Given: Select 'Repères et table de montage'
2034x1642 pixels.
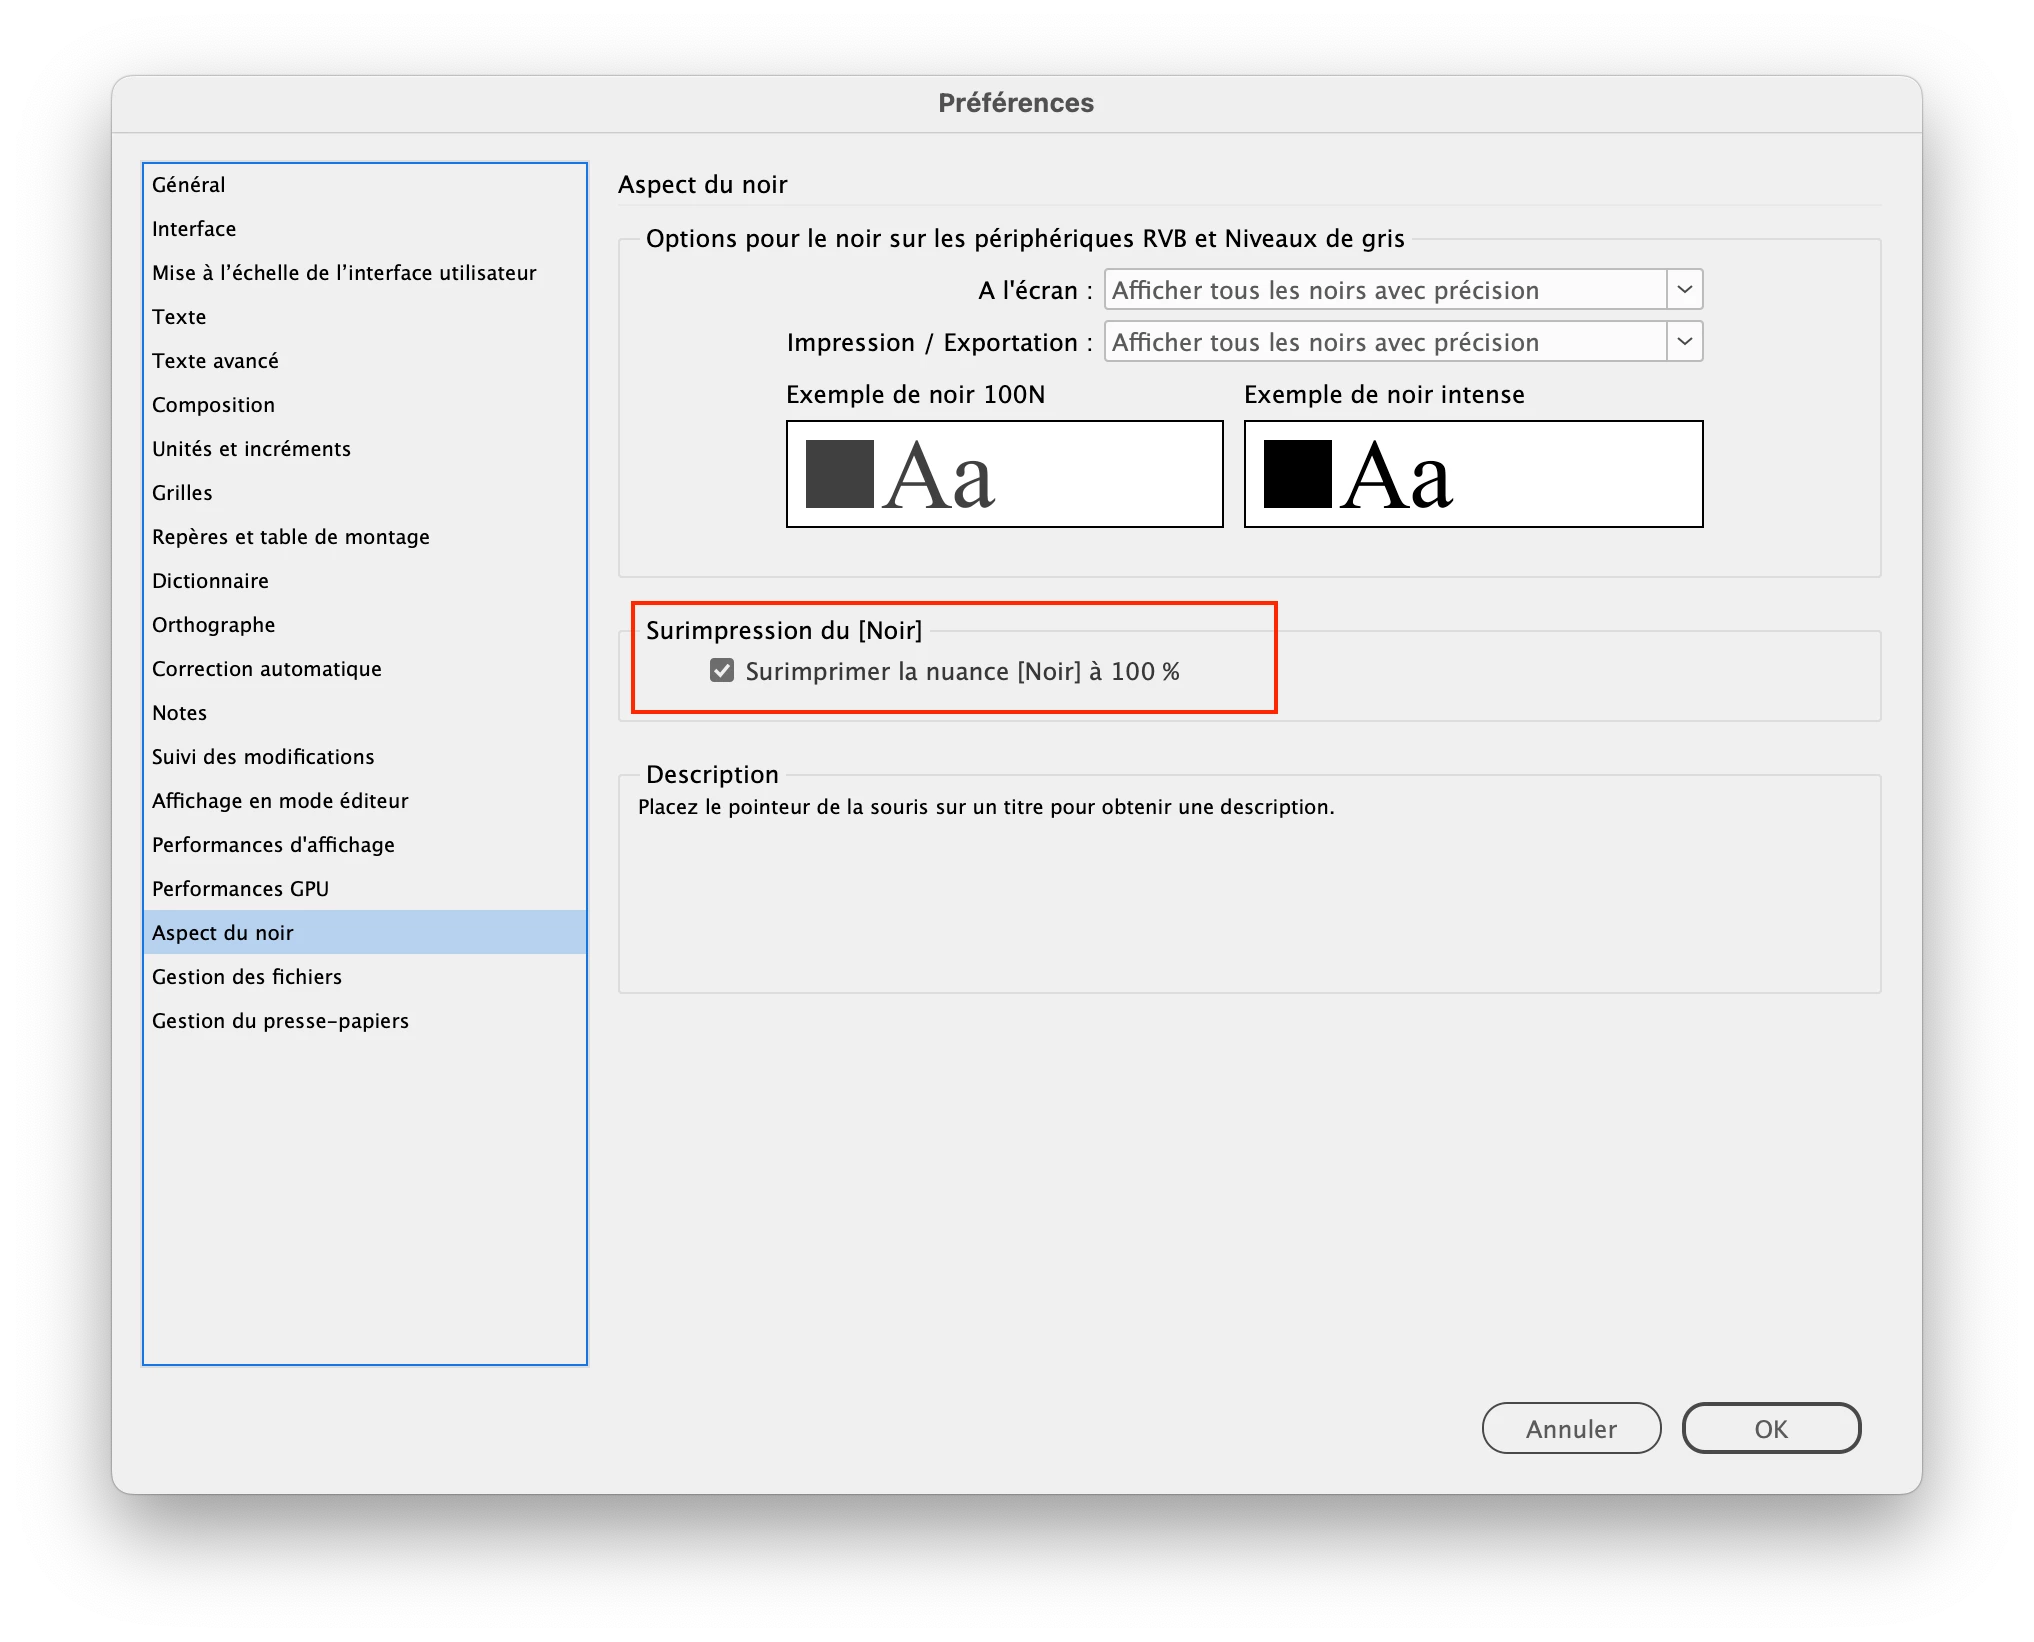Looking at the screenshot, I should click(x=290, y=537).
